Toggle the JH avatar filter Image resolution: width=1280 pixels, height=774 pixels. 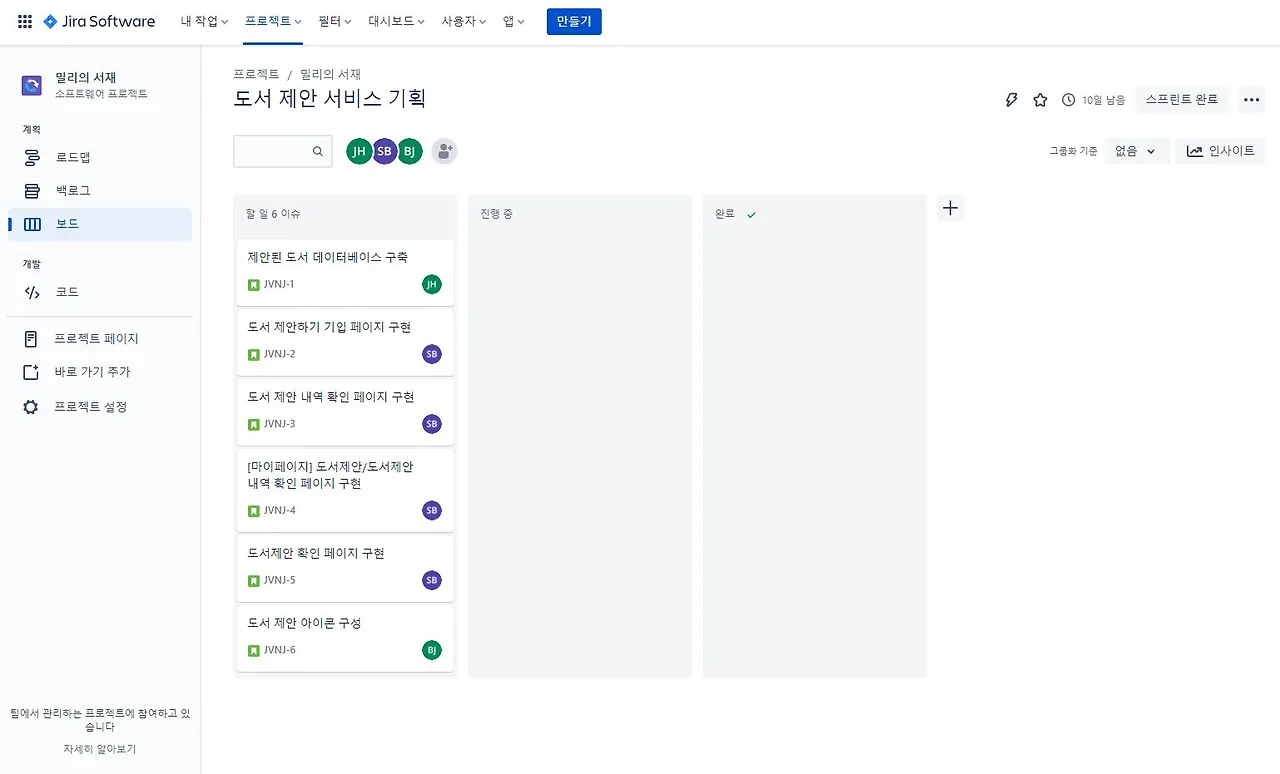coord(359,150)
